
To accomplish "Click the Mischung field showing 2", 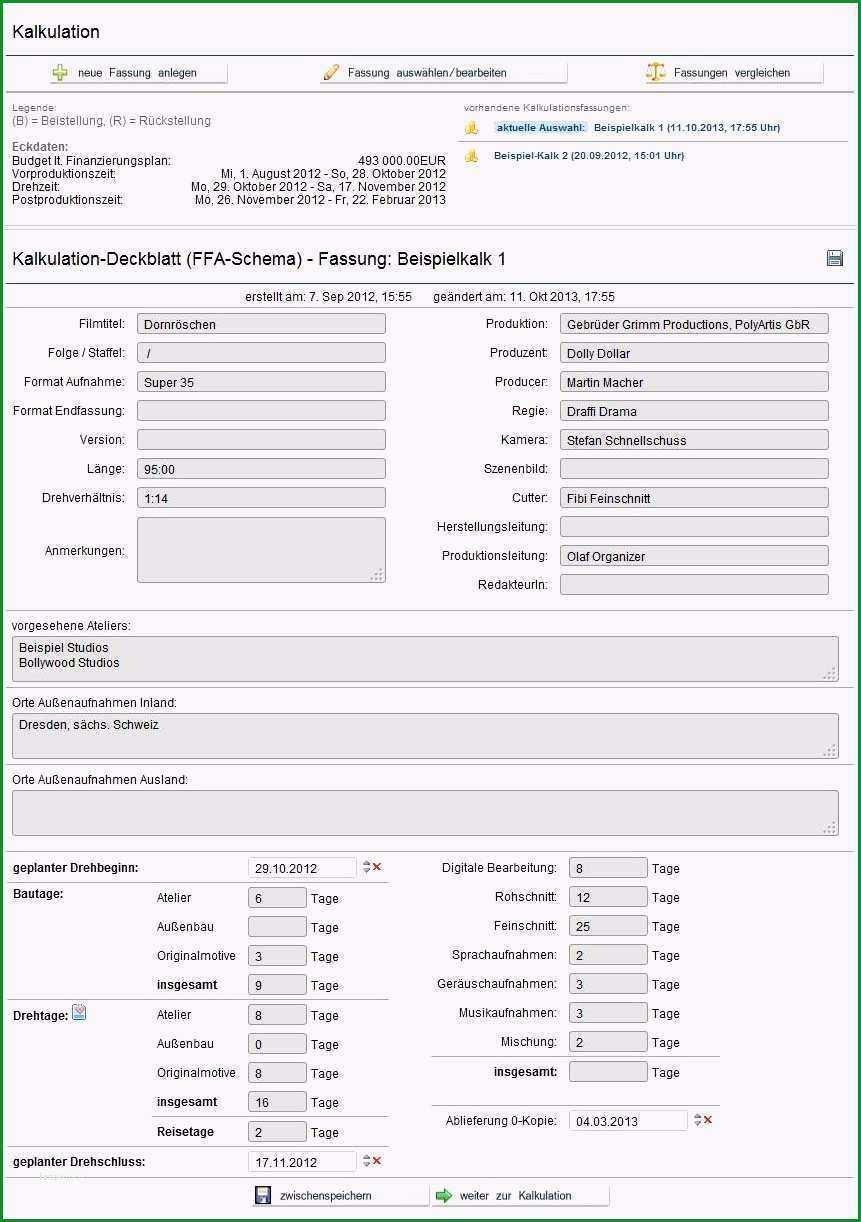I will [x=608, y=1042].
